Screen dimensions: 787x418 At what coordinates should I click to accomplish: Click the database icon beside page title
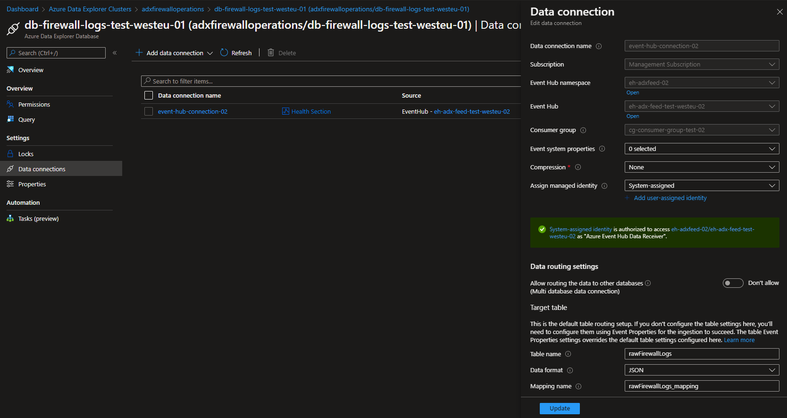point(13,29)
